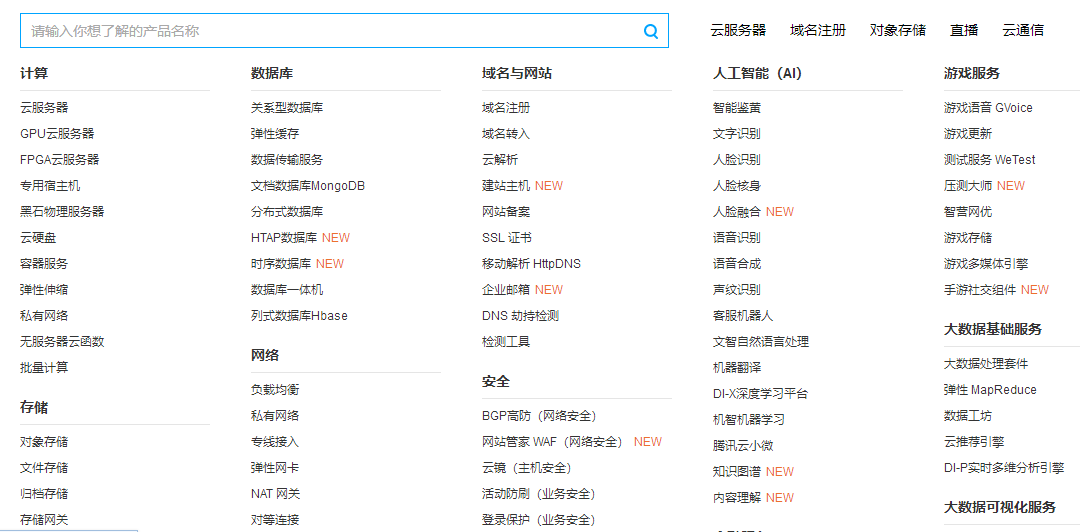Open GPU云服务器 product link
Viewport: 1080px width, 532px height.
point(57,134)
